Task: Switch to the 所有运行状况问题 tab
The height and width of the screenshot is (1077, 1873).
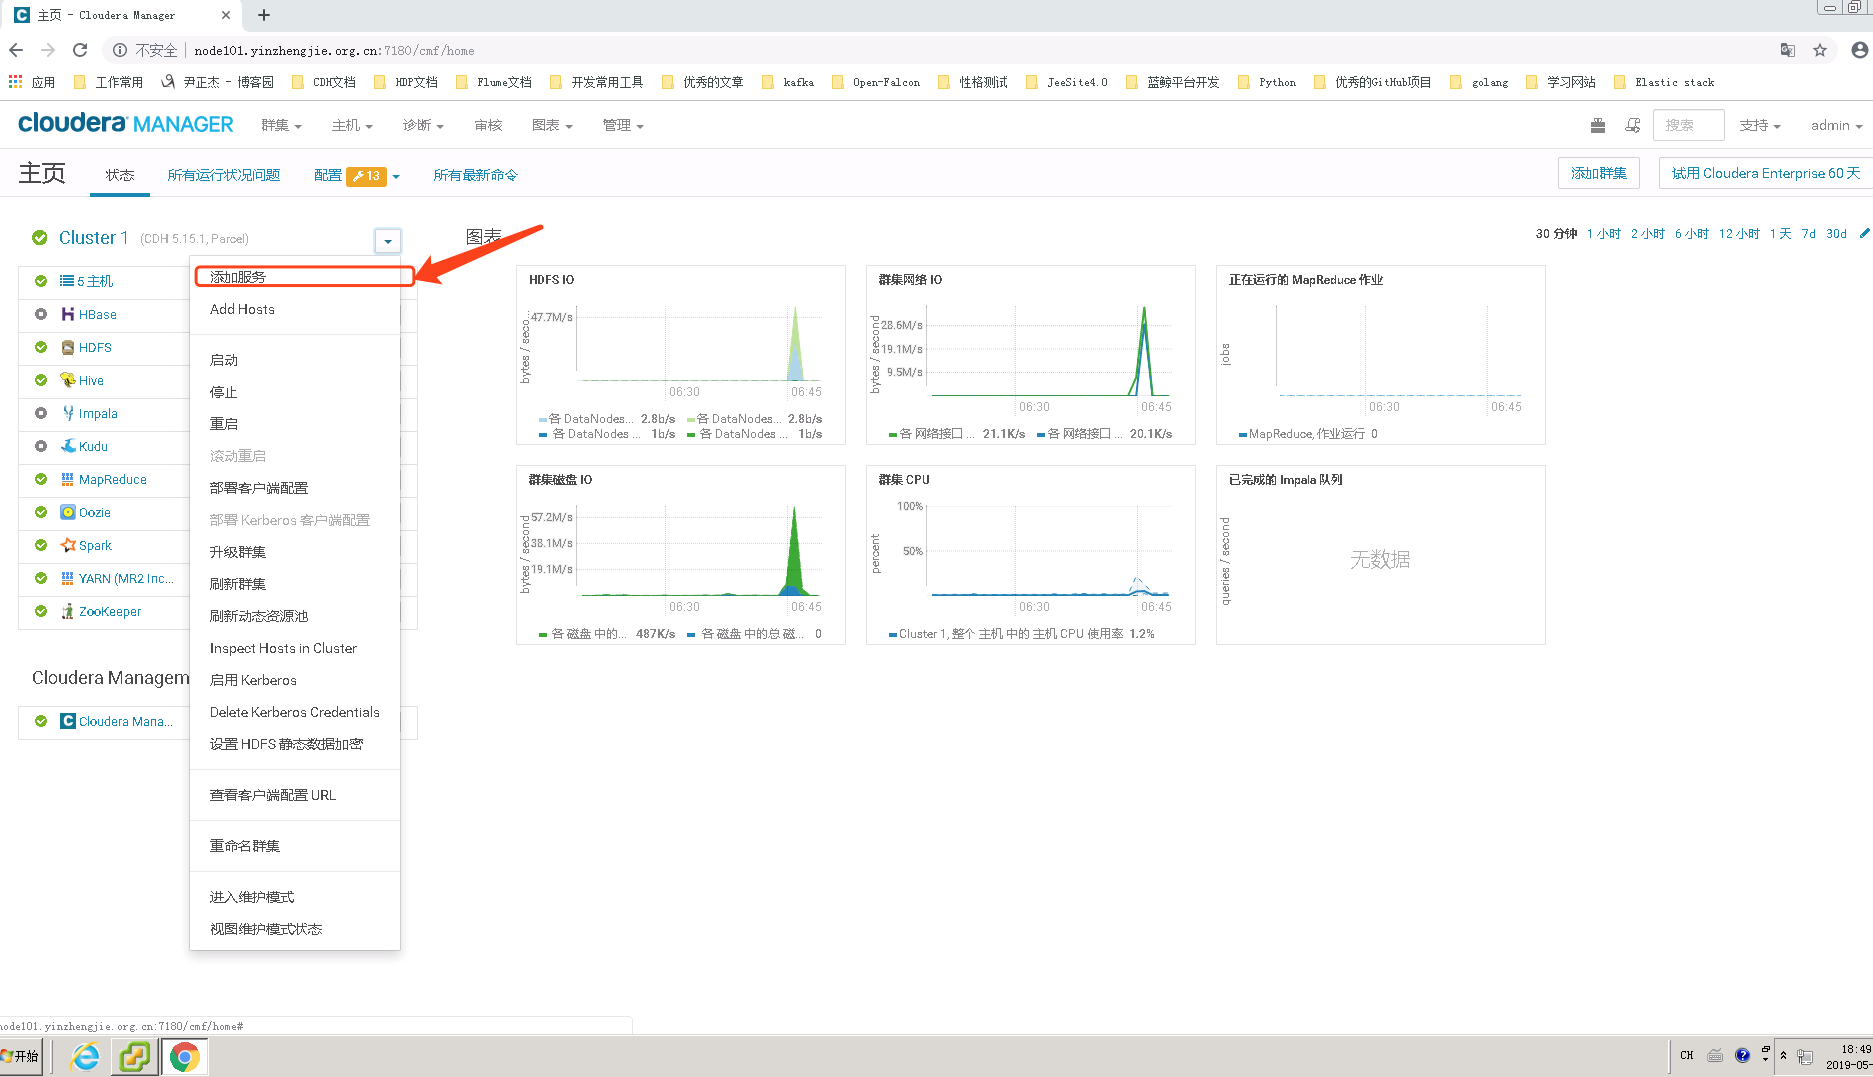Action: 224,174
